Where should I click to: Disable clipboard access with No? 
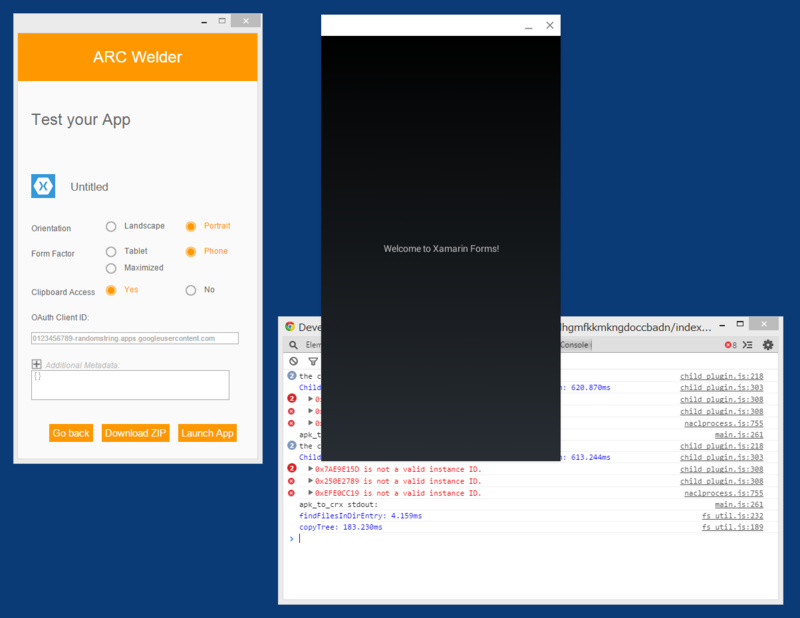click(190, 290)
